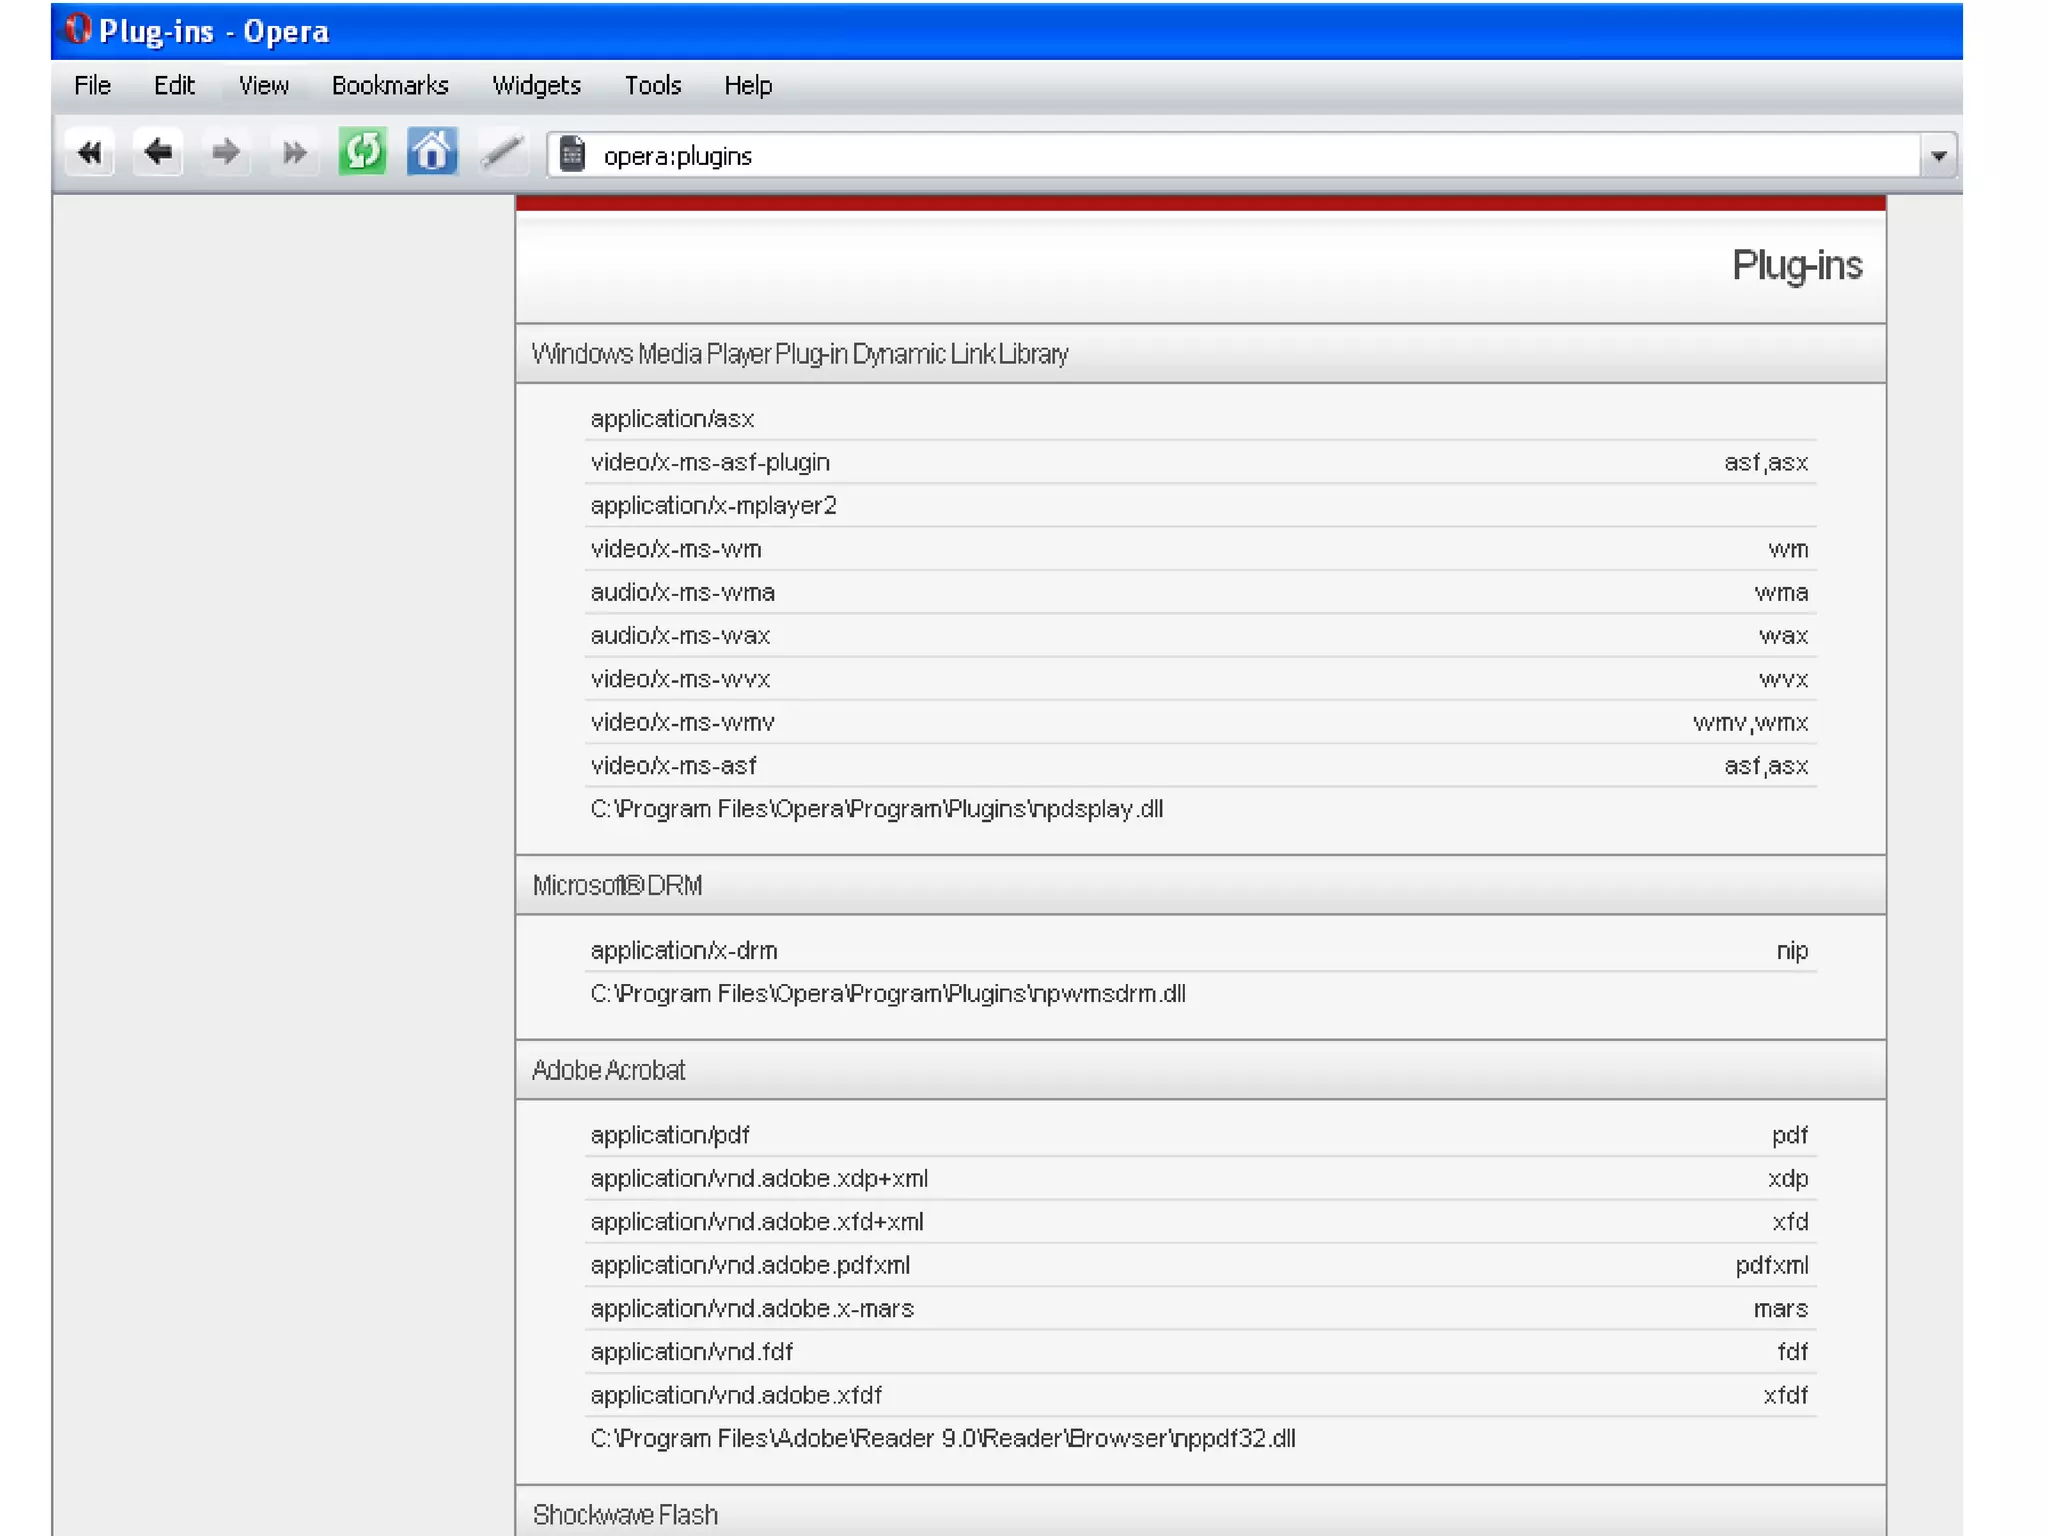Open the Home page icon
Screen dimensions: 2048x1536
(432, 153)
